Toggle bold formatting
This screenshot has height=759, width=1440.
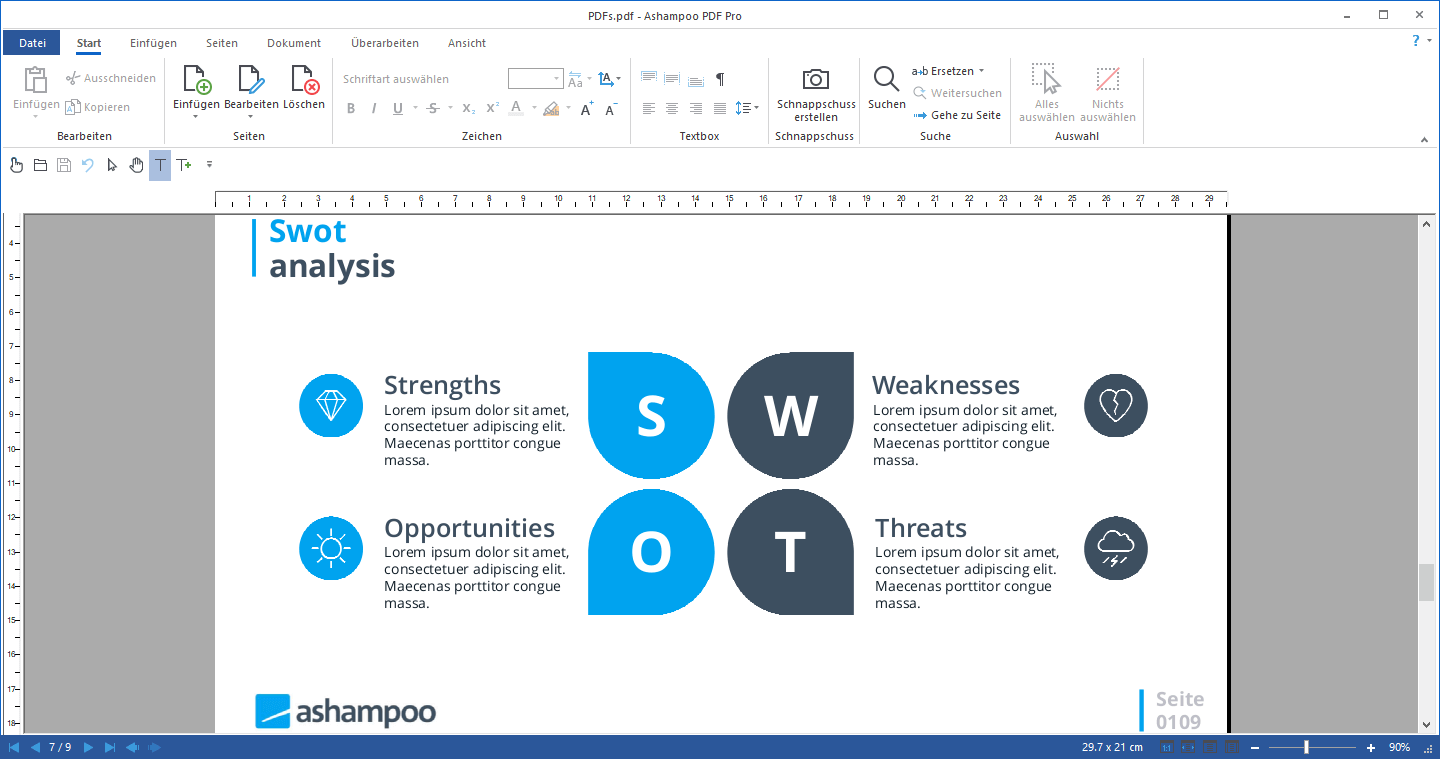click(351, 108)
